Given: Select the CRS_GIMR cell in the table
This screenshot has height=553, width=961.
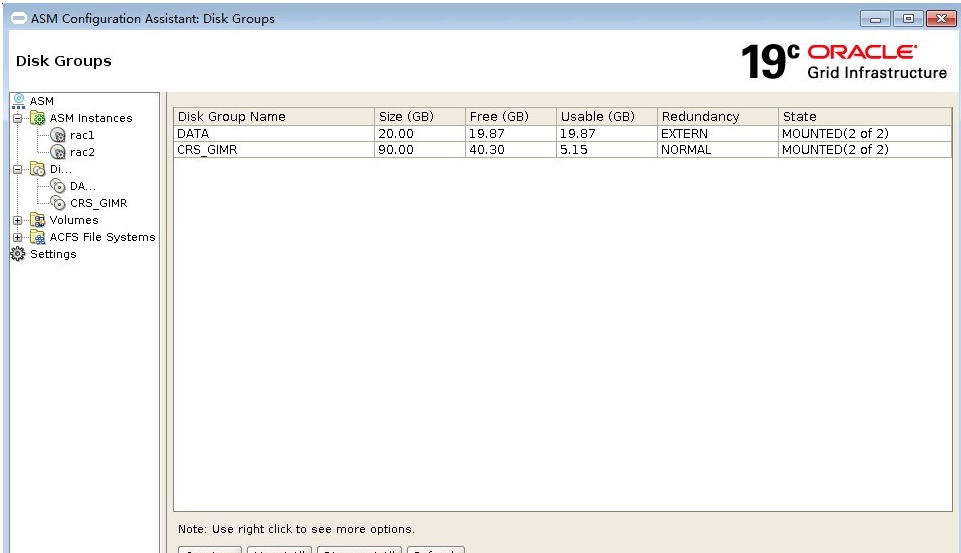Looking at the screenshot, I should [x=274, y=150].
